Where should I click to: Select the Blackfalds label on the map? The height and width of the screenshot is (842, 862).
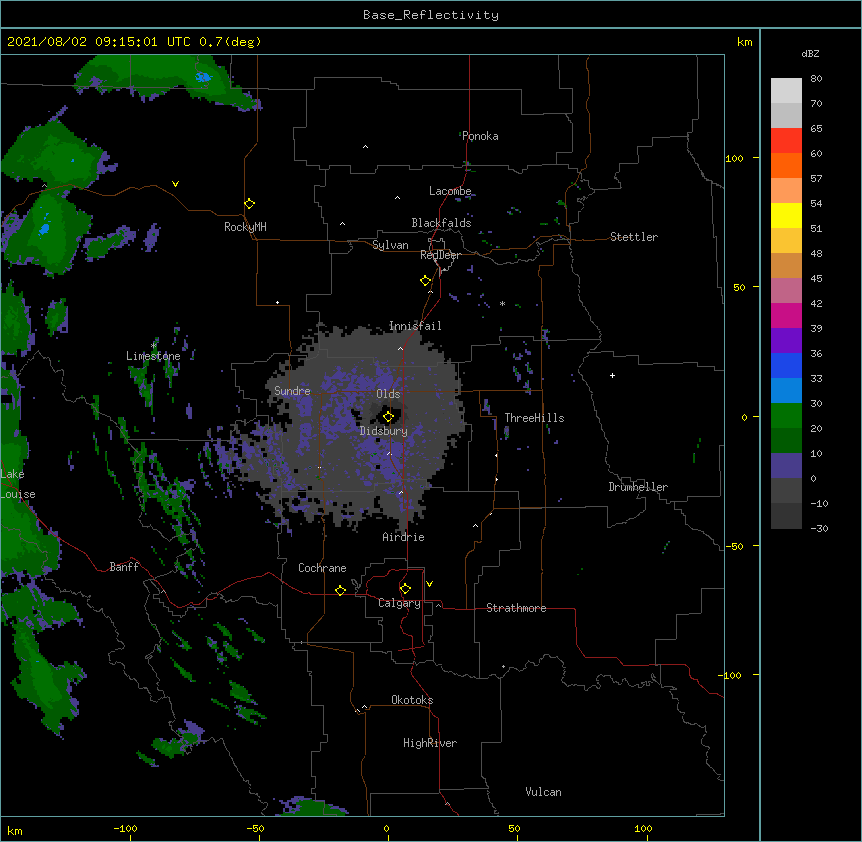point(441,223)
